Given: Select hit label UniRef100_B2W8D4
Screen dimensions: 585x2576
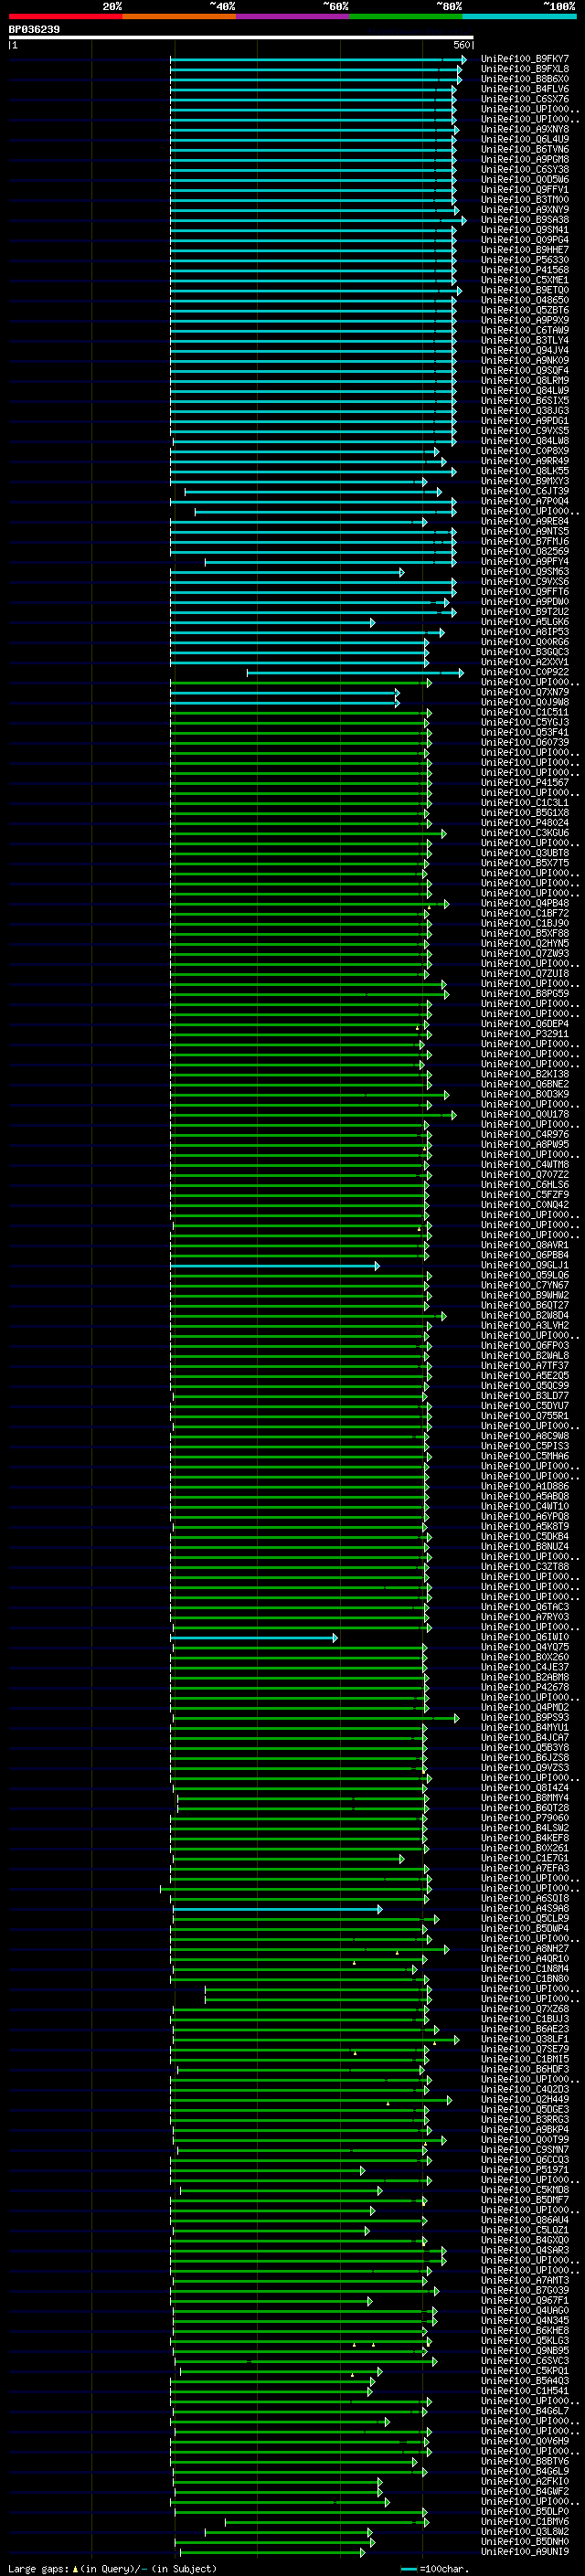Looking at the screenshot, I should click(x=525, y=1315).
